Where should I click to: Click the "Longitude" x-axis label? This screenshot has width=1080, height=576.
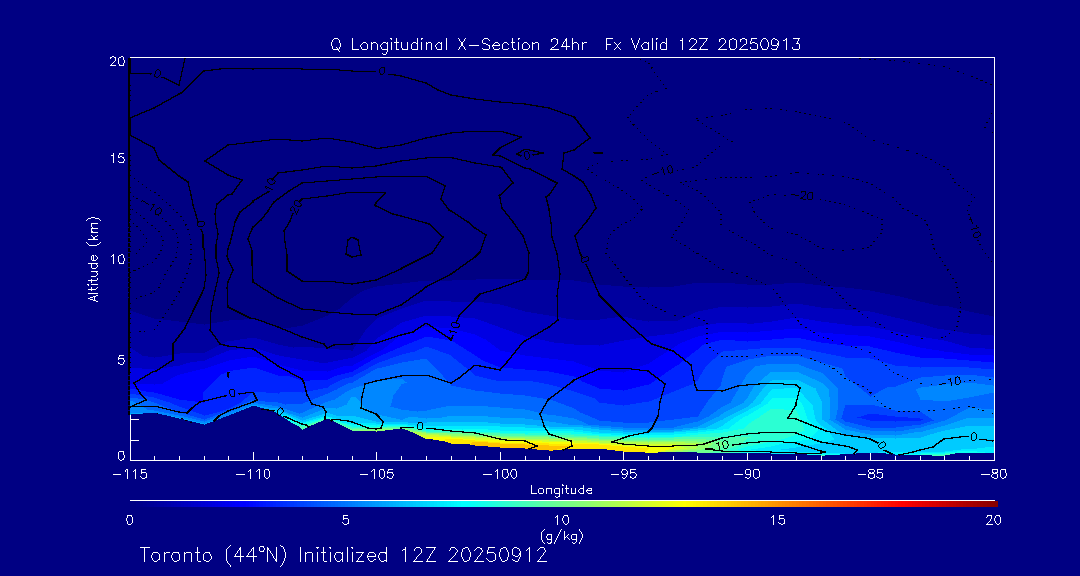tap(561, 490)
